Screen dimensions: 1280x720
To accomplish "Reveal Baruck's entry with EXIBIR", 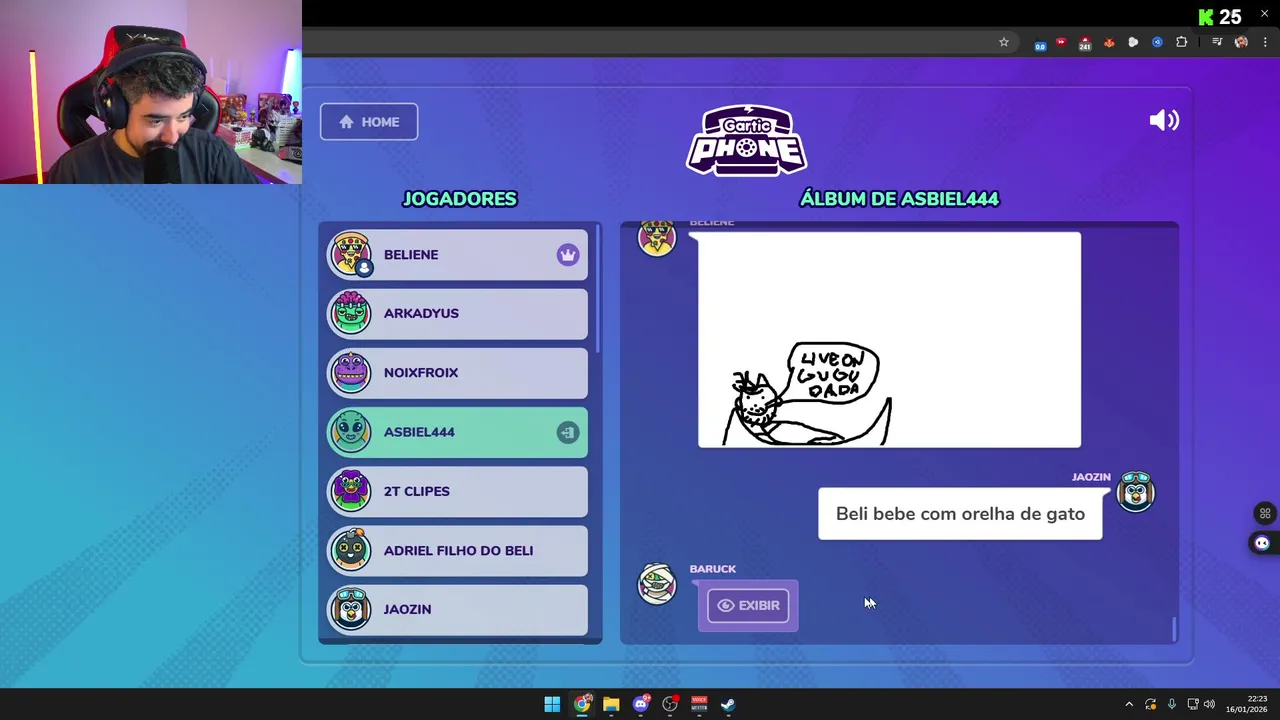I will (x=748, y=605).
